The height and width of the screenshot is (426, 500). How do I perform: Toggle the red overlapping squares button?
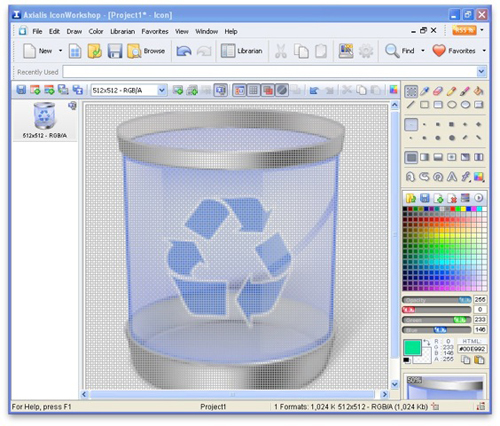coord(268,90)
